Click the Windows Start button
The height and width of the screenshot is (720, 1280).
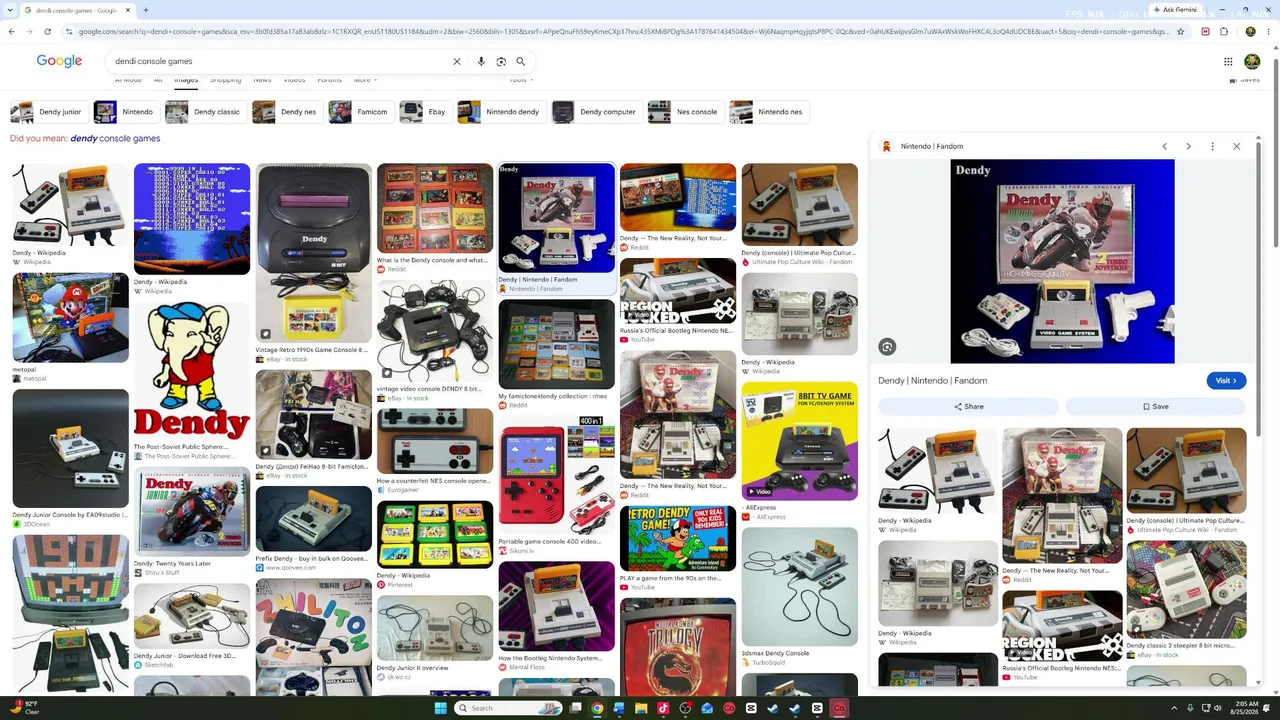[x=440, y=708]
